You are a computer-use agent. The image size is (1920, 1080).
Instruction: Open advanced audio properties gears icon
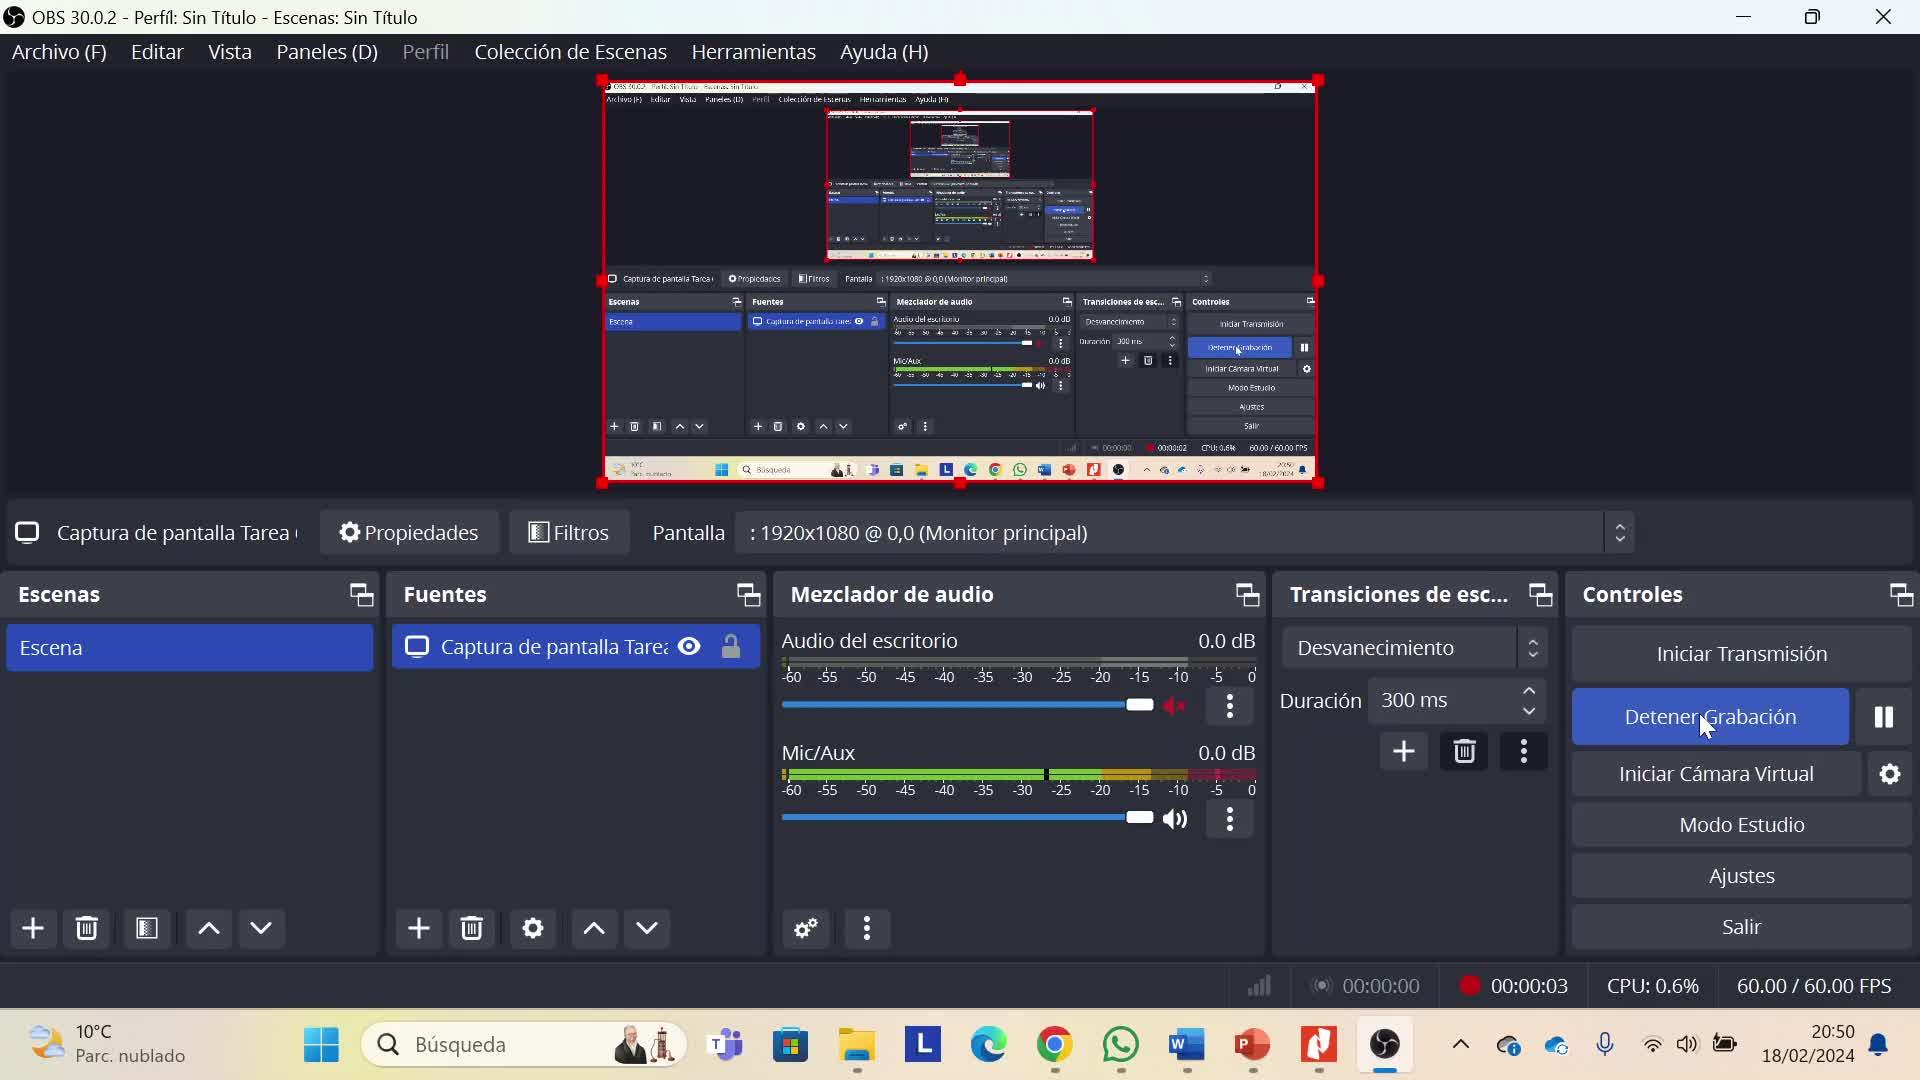pos(806,929)
